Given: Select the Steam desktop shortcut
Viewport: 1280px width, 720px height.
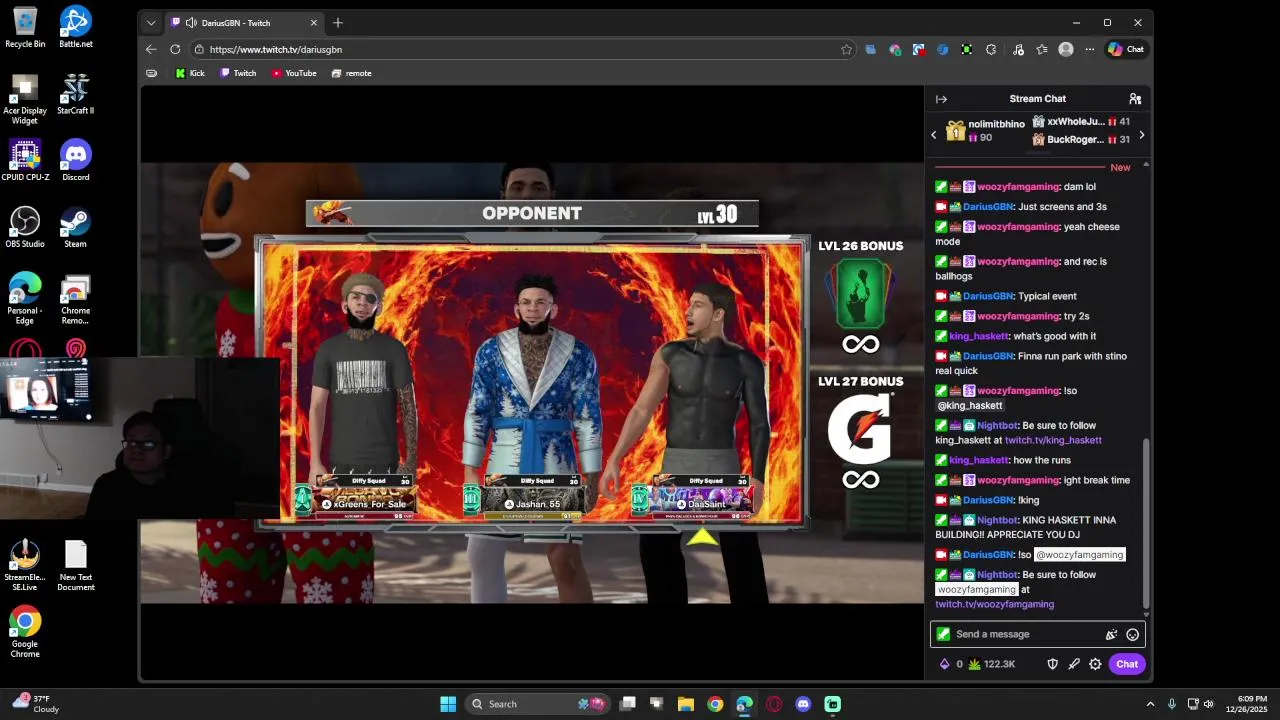Looking at the screenshot, I should point(75,227).
